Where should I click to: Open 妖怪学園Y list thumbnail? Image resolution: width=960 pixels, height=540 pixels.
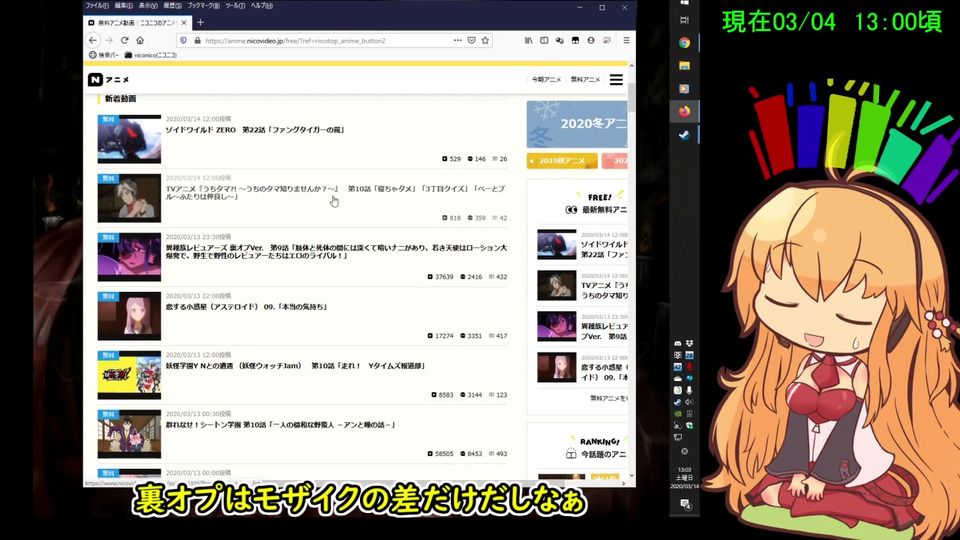pos(129,375)
